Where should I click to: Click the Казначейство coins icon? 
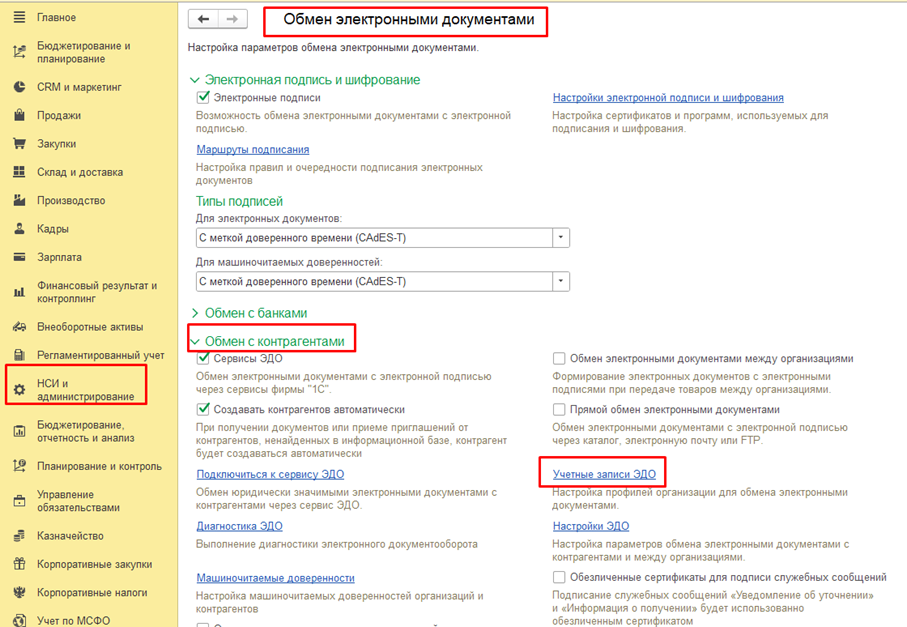(x=19, y=536)
